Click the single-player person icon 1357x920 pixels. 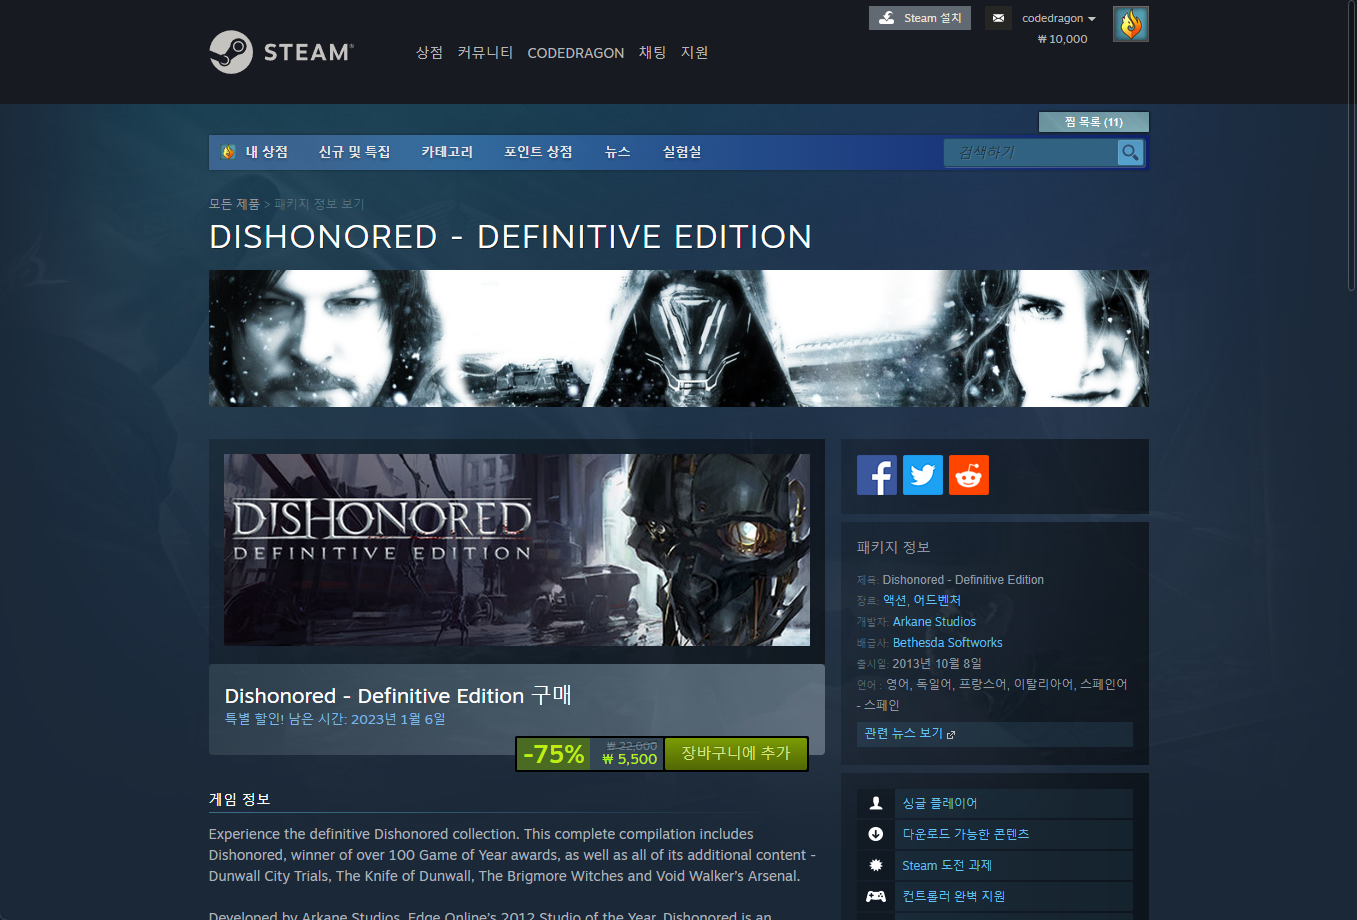click(876, 803)
